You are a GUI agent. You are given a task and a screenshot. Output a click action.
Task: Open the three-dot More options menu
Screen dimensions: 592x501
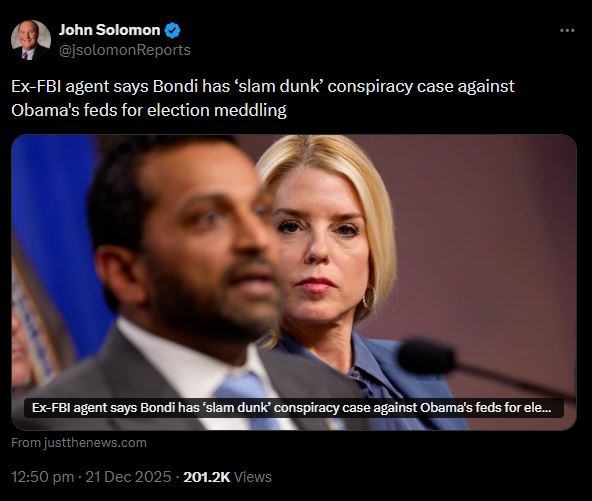pyautogui.click(x=567, y=30)
